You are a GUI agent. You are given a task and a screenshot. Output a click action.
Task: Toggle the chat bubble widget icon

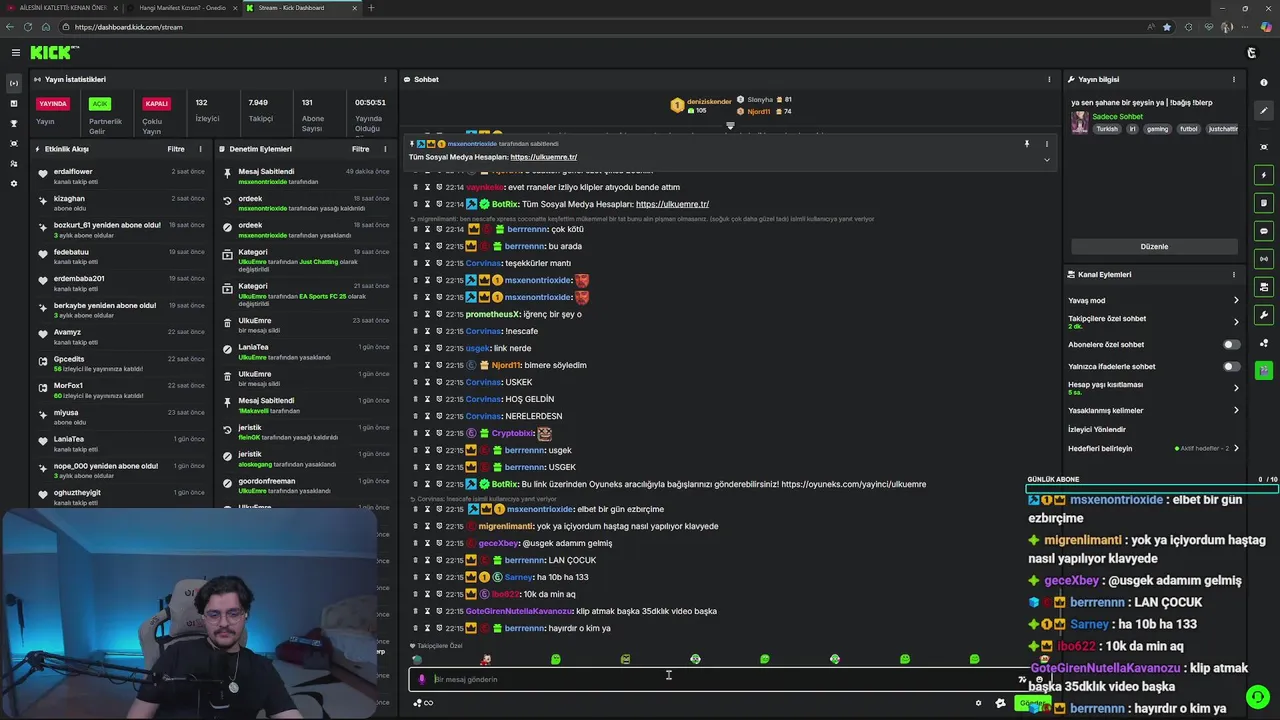click(1264, 231)
